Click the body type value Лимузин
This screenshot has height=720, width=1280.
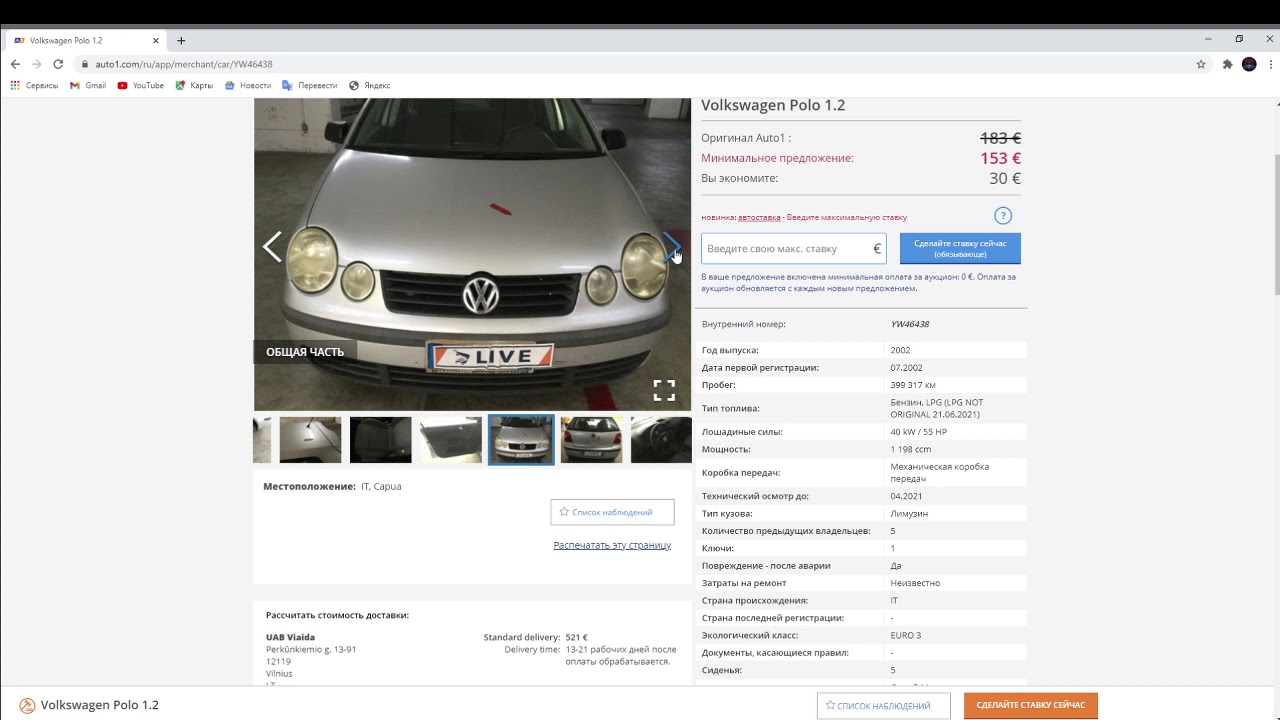pos(909,513)
